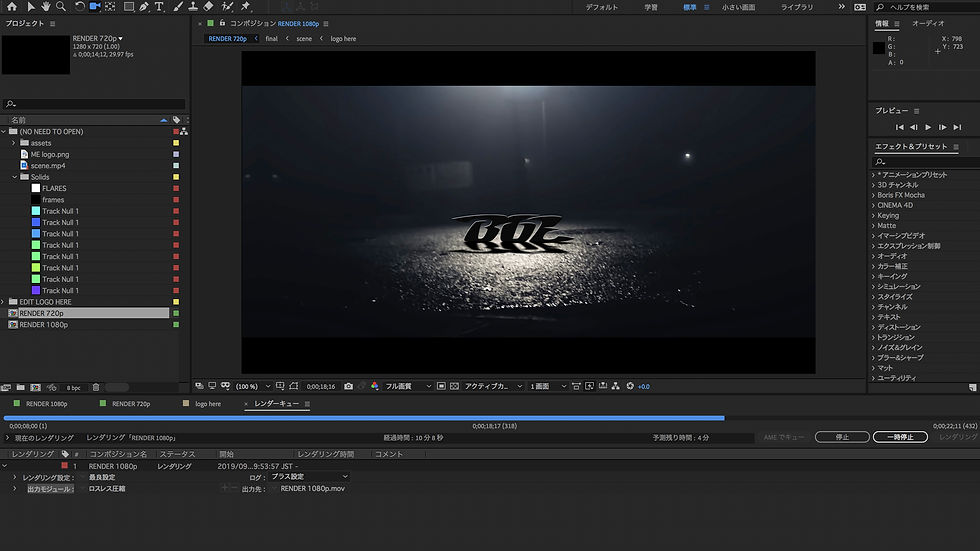The height and width of the screenshot is (551, 980).
Task: Switch to the RENDER 1080p timeline tab
Action: pos(46,404)
